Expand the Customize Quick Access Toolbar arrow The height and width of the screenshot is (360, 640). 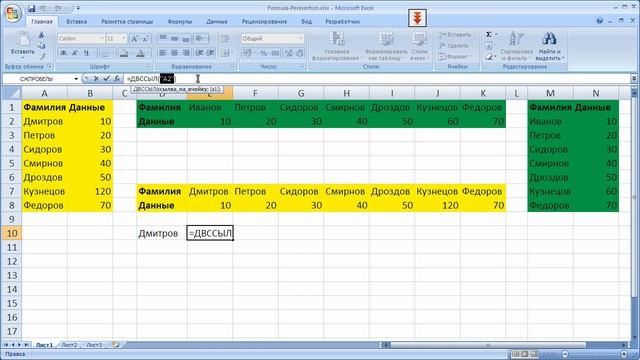click(x=78, y=8)
